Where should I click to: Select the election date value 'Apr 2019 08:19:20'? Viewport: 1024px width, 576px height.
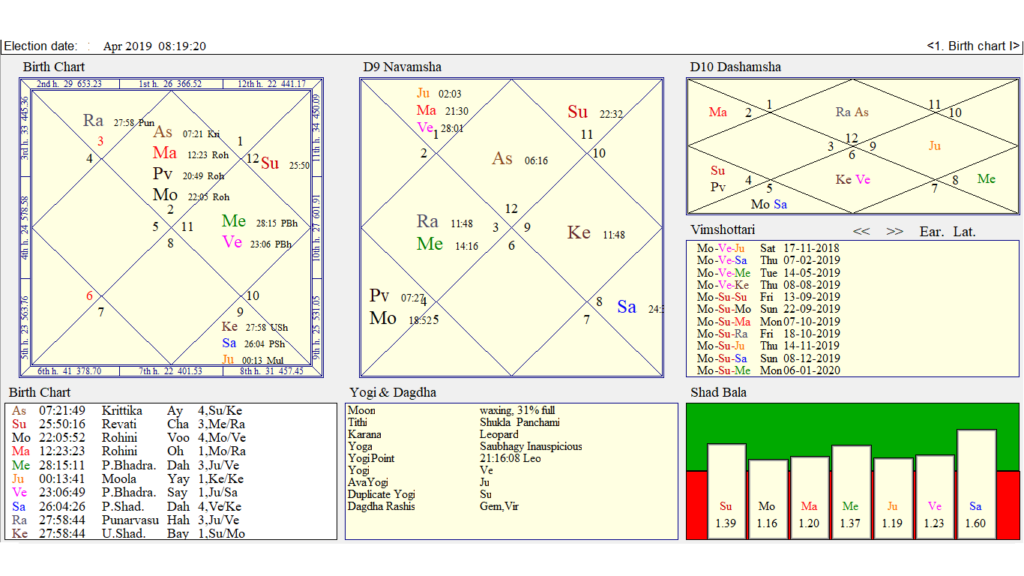click(x=155, y=46)
